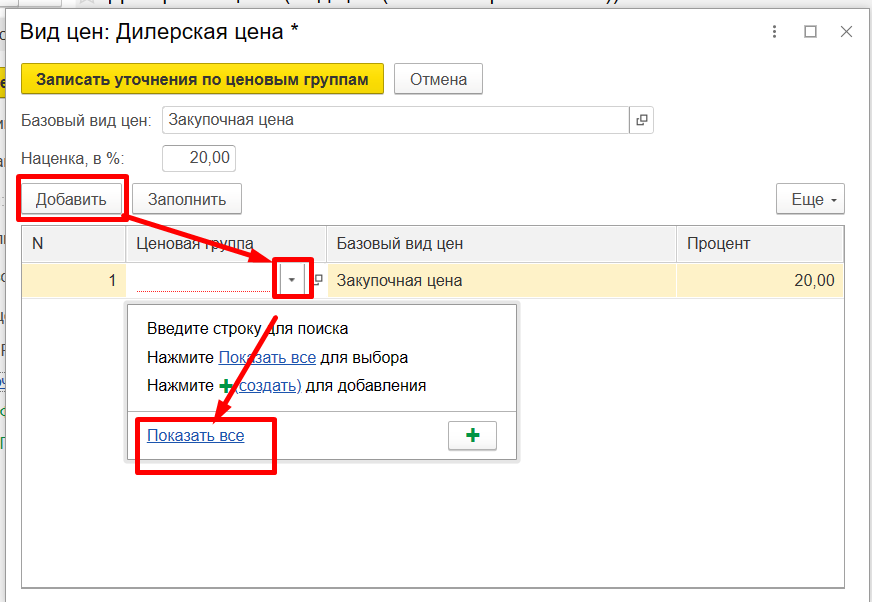Click the (создать) link in hint

268,385
